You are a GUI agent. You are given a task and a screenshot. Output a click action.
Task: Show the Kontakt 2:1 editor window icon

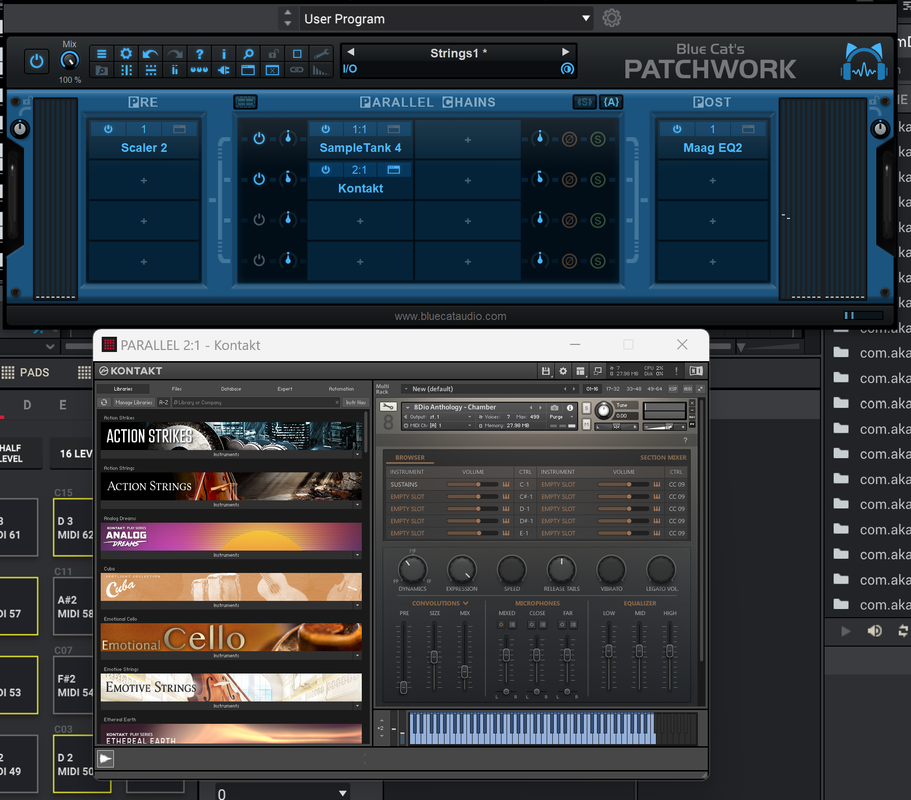[394, 170]
